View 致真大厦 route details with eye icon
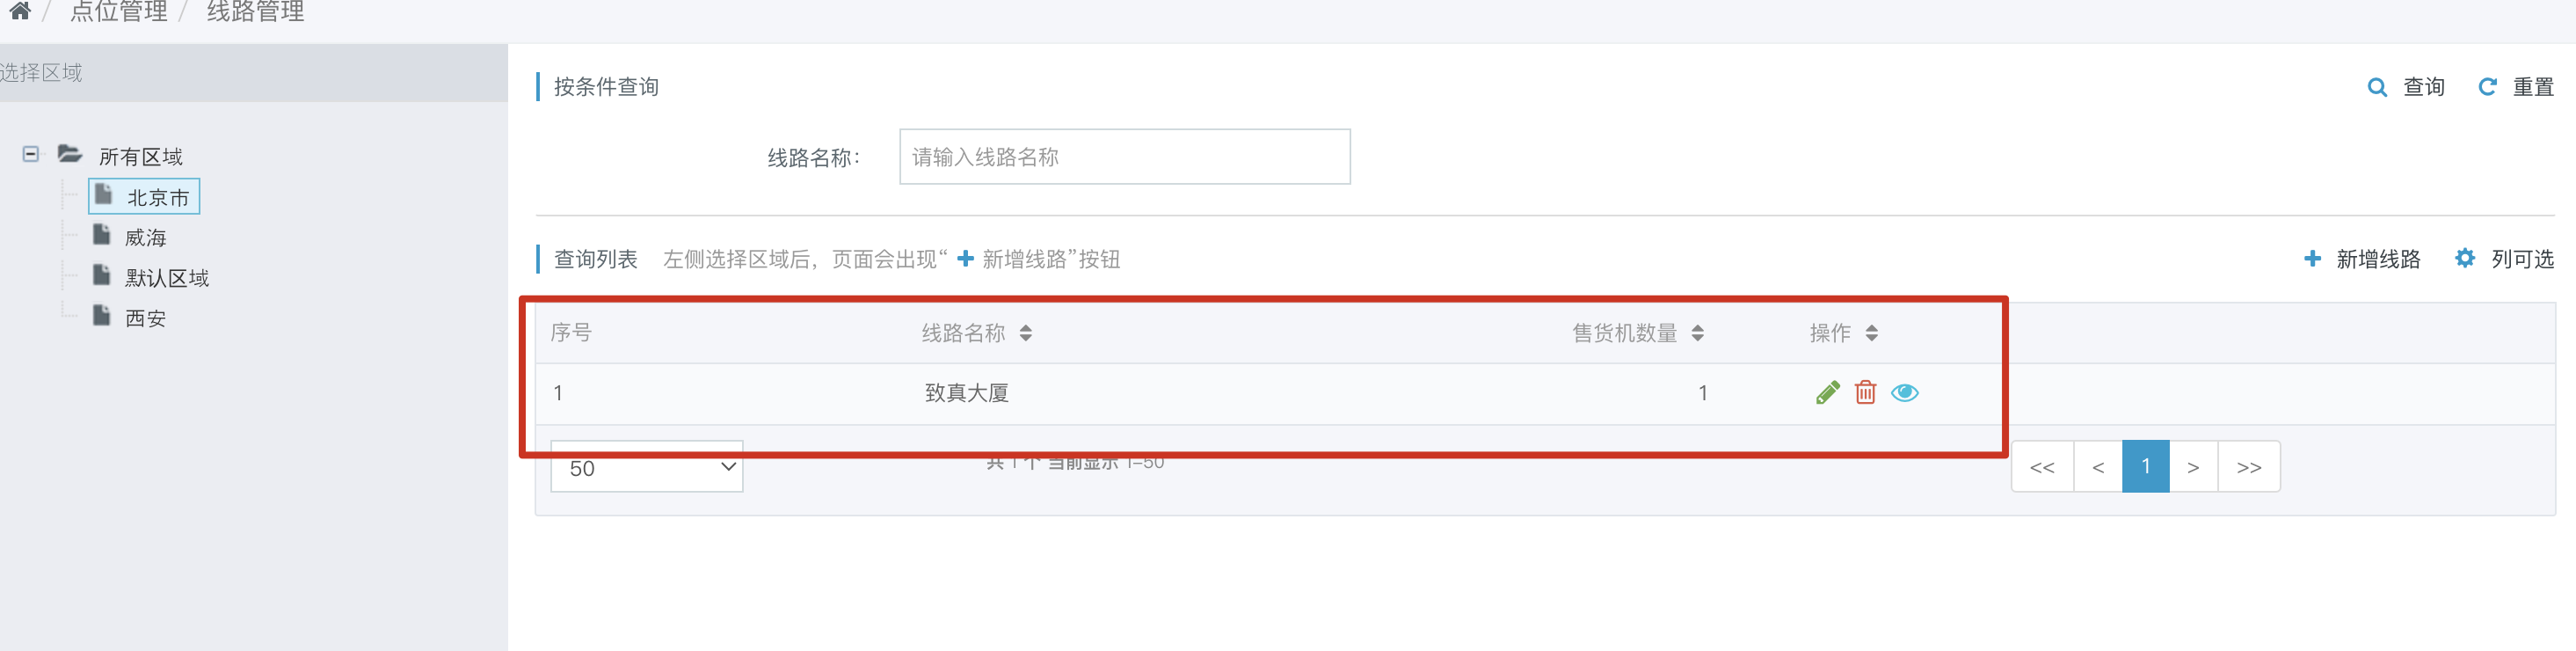 click(x=1904, y=393)
